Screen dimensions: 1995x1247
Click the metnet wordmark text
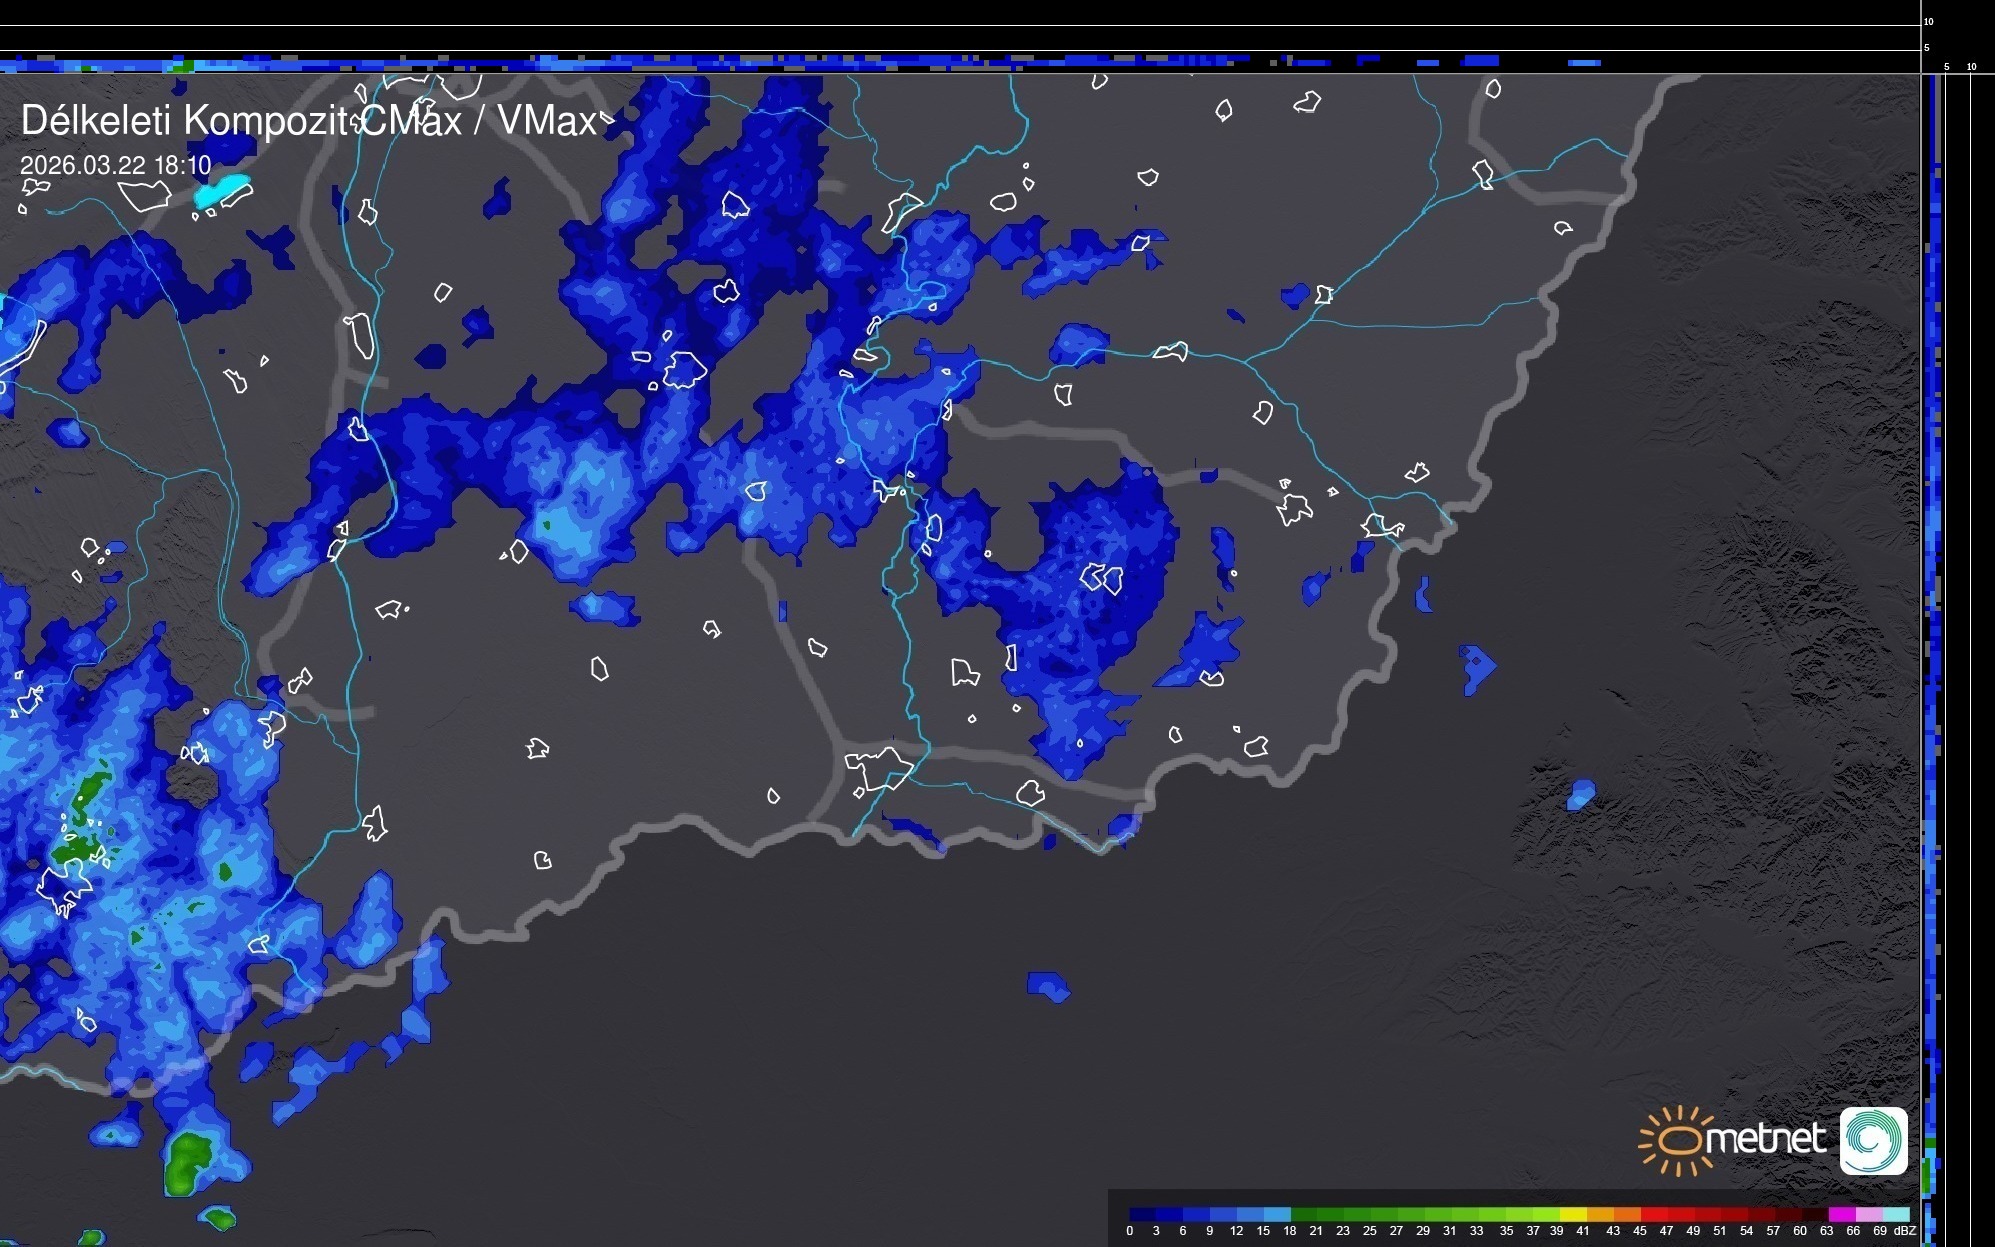[x=1765, y=1139]
